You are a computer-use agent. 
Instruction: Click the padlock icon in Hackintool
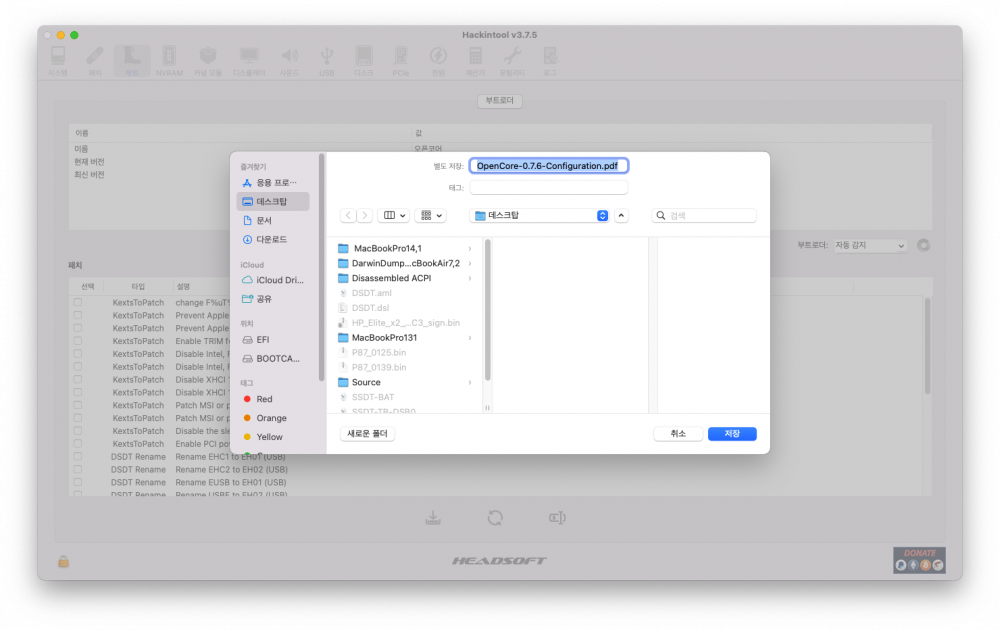pos(63,561)
